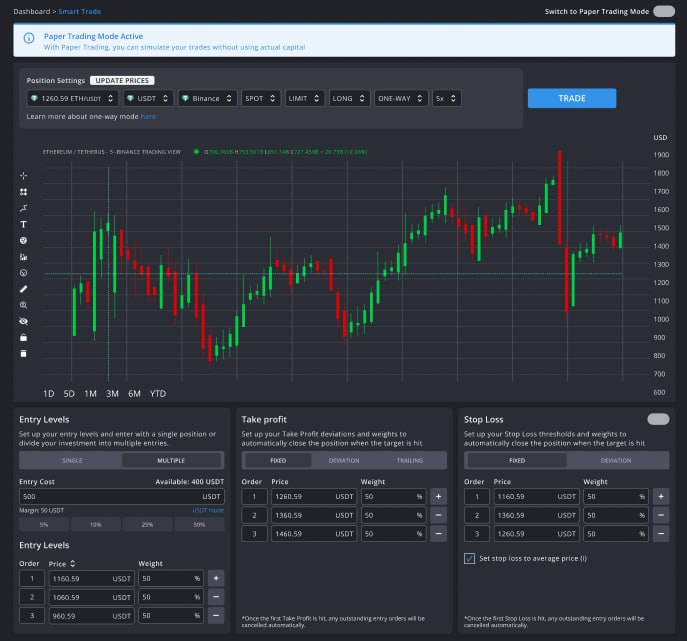
Task: Select the crosshair cursor tool
Action: click(24, 176)
